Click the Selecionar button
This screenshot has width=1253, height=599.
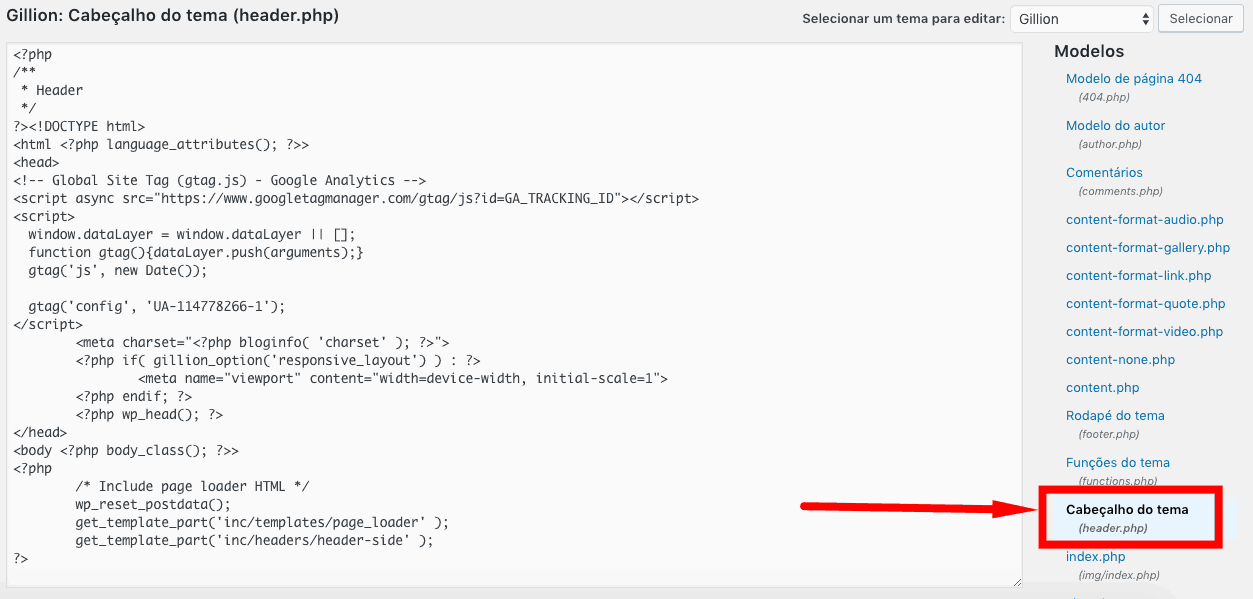click(x=1200, y=19)
